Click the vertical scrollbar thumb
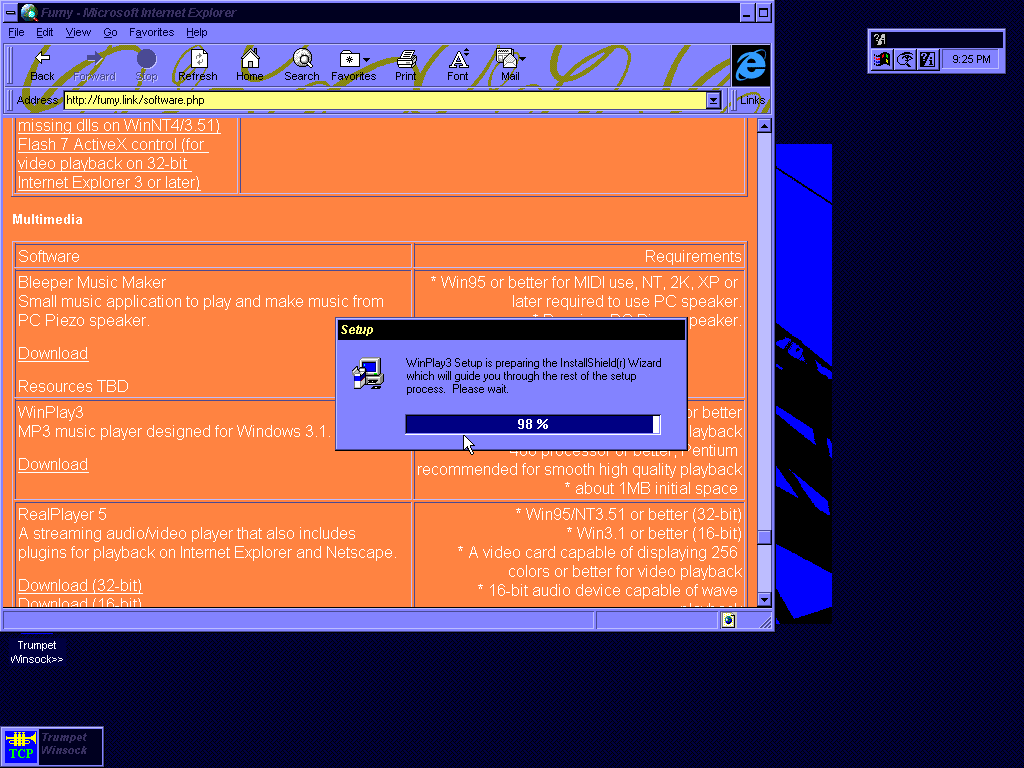 tap(764, 537)
